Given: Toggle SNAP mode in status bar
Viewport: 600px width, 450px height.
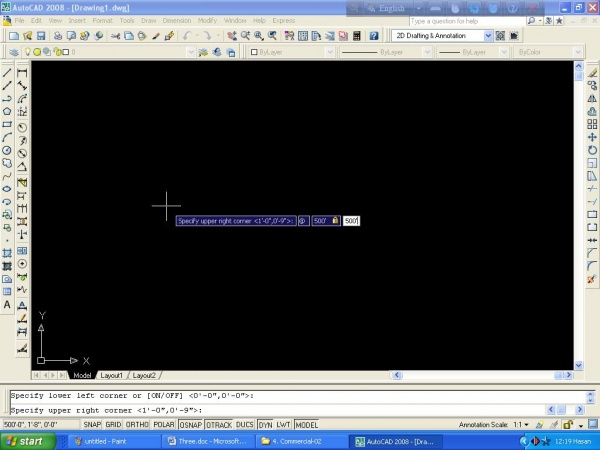Looking at the screenshot, I should point(92,425).
